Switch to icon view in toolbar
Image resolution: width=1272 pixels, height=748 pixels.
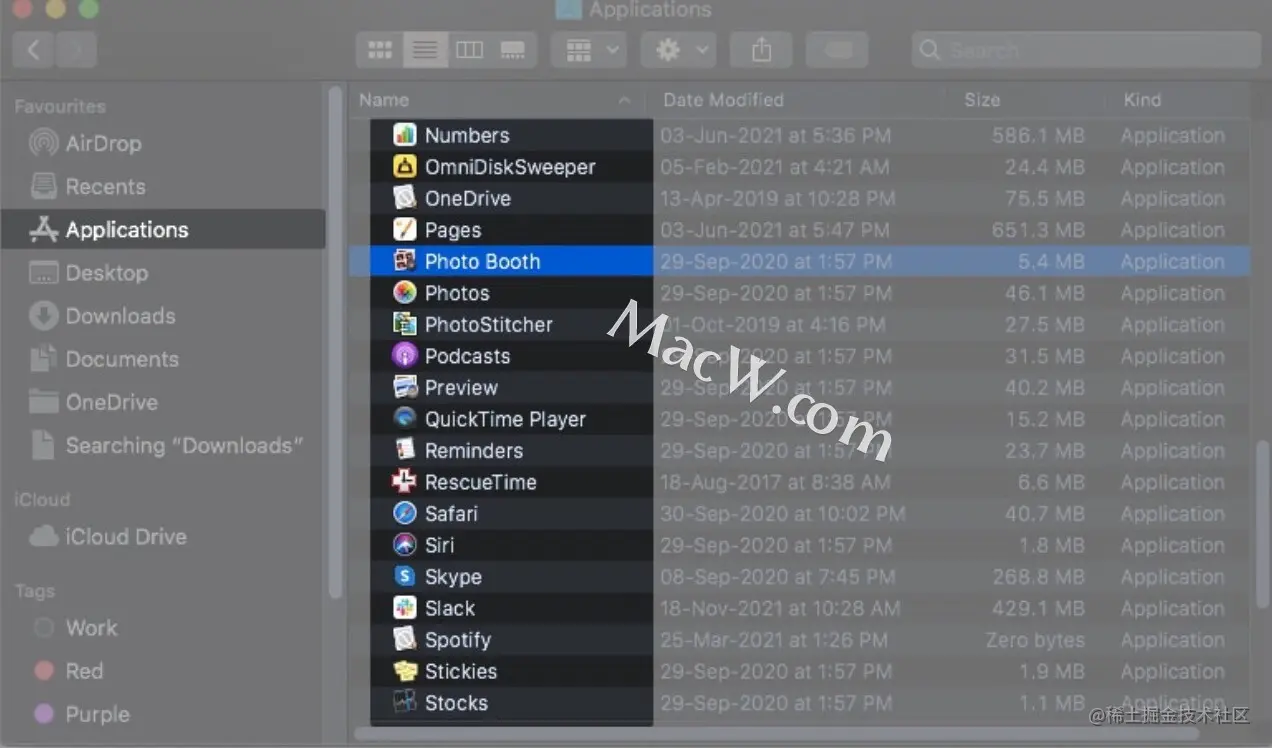click(x=380, y=49)
